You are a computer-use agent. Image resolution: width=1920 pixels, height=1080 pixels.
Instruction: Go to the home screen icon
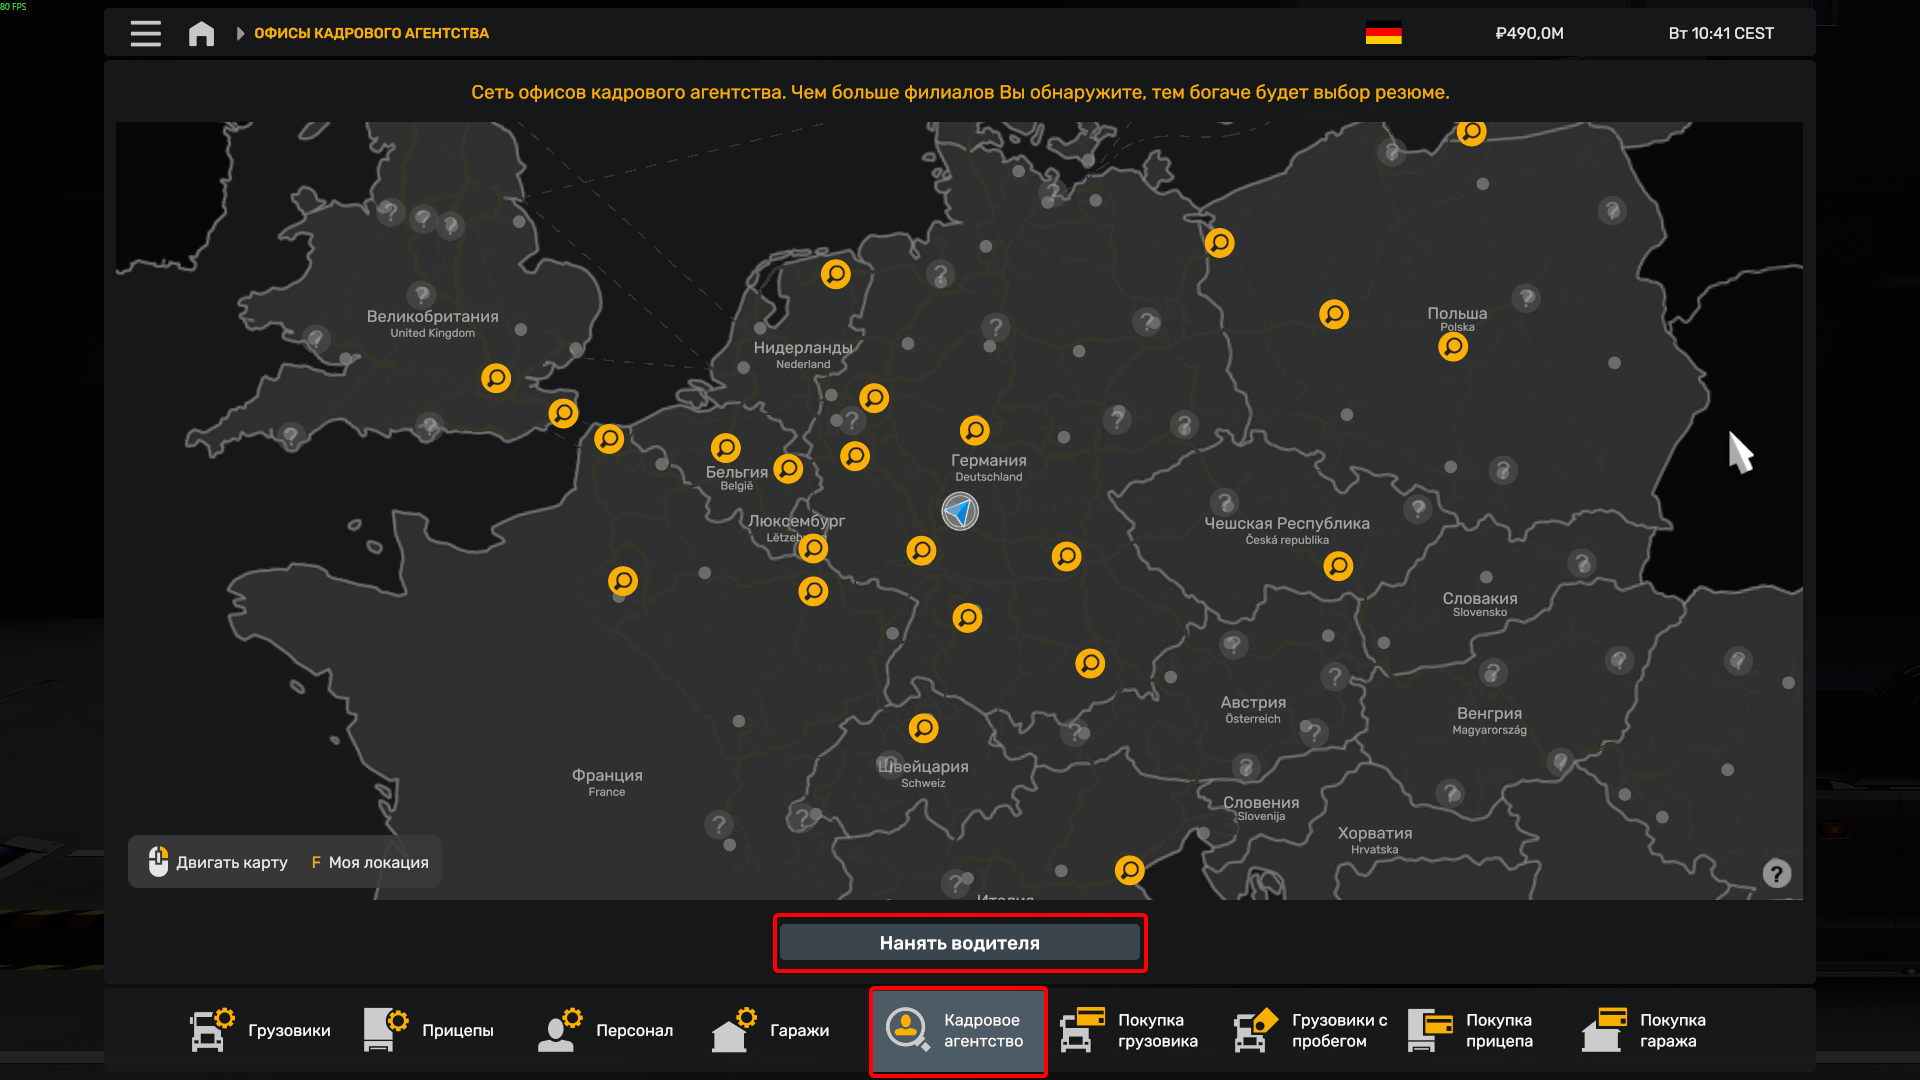[201, 33]
